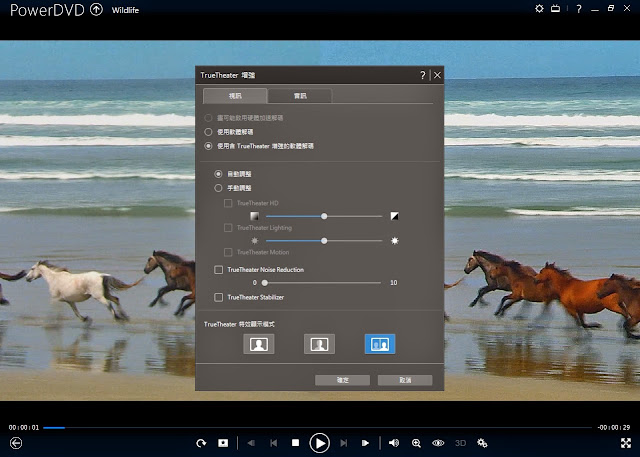This screenshot has height=457, width=640.
Task: Enable TrueTheater Stabilizer
Action: tap(218, 297)
